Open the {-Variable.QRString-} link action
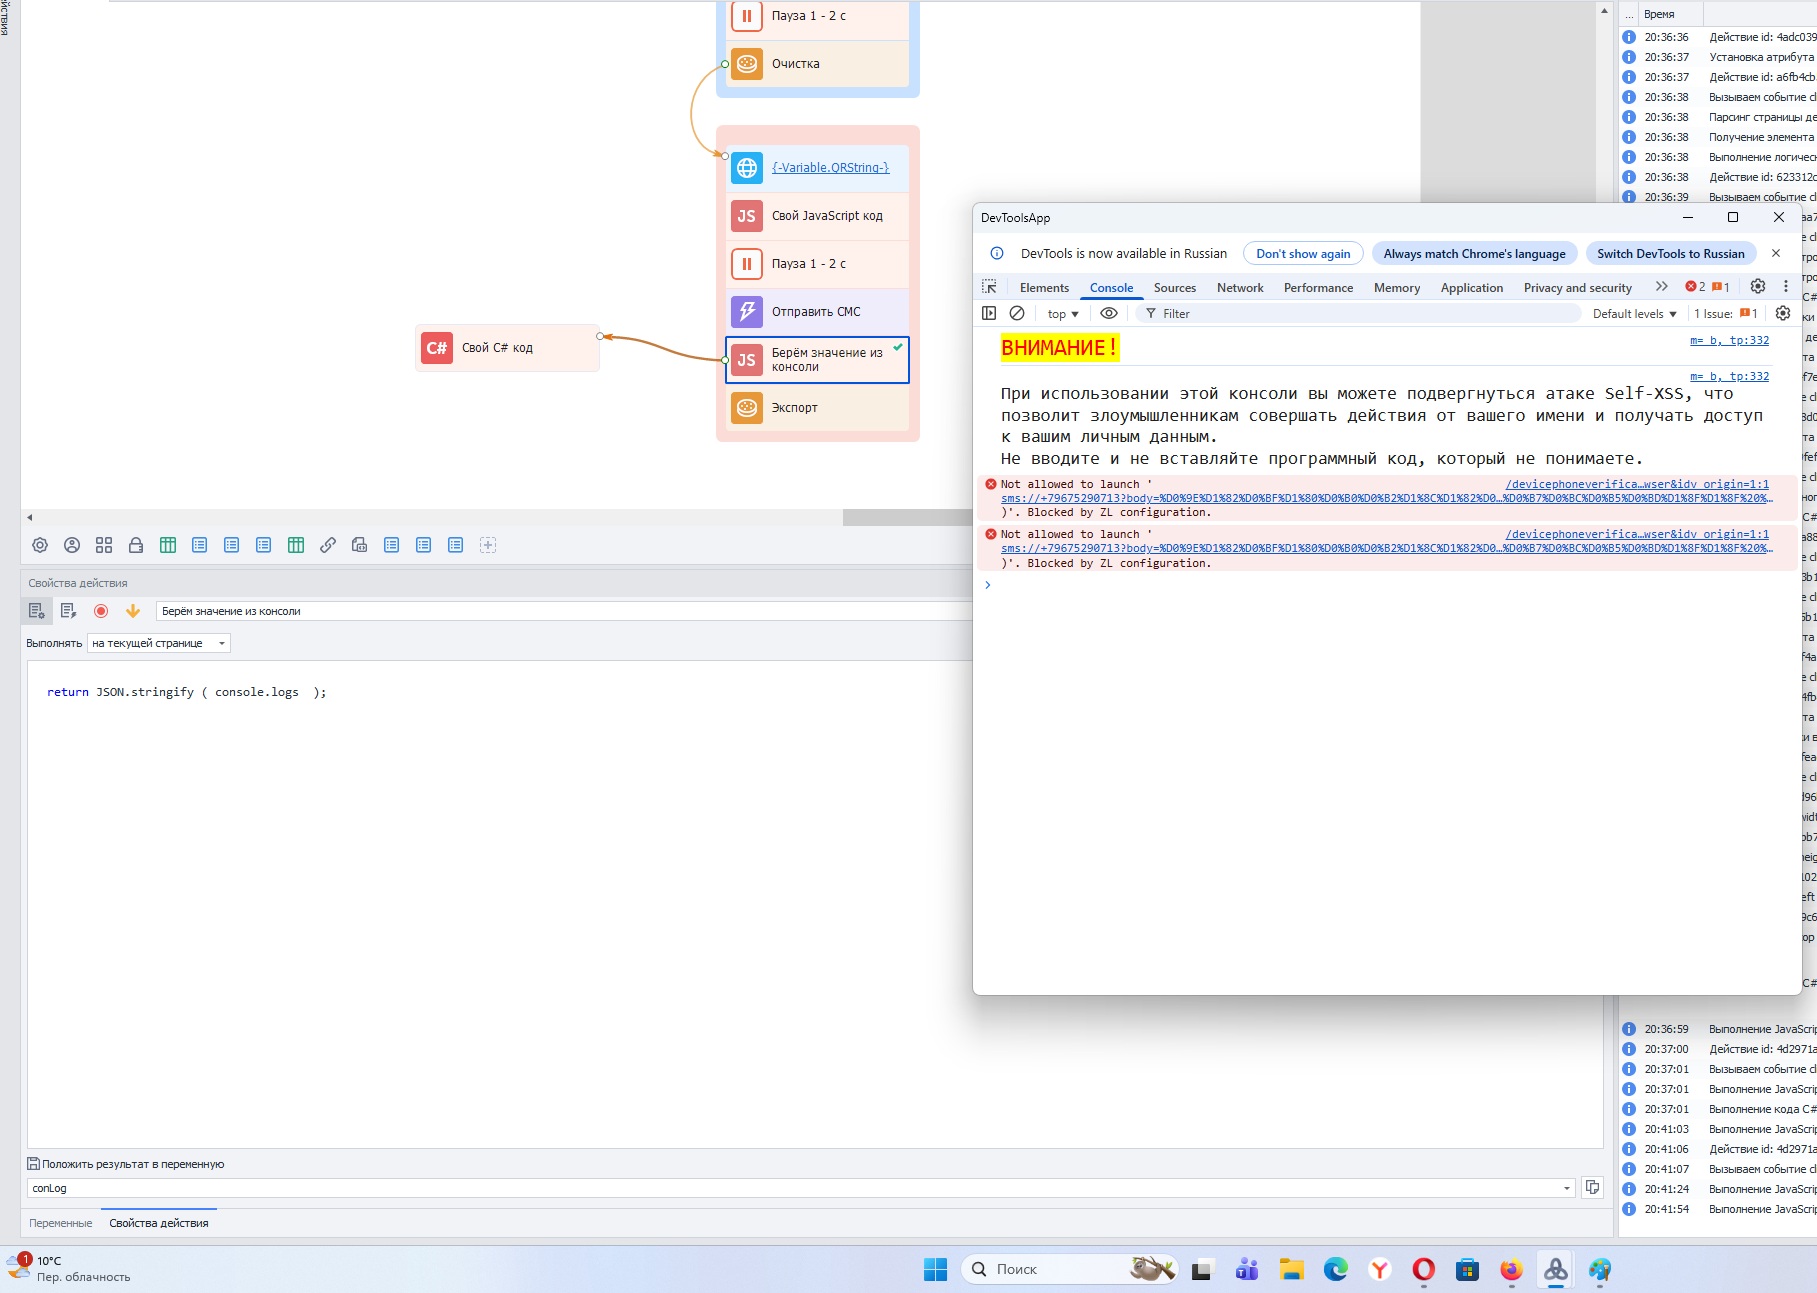 830,168
